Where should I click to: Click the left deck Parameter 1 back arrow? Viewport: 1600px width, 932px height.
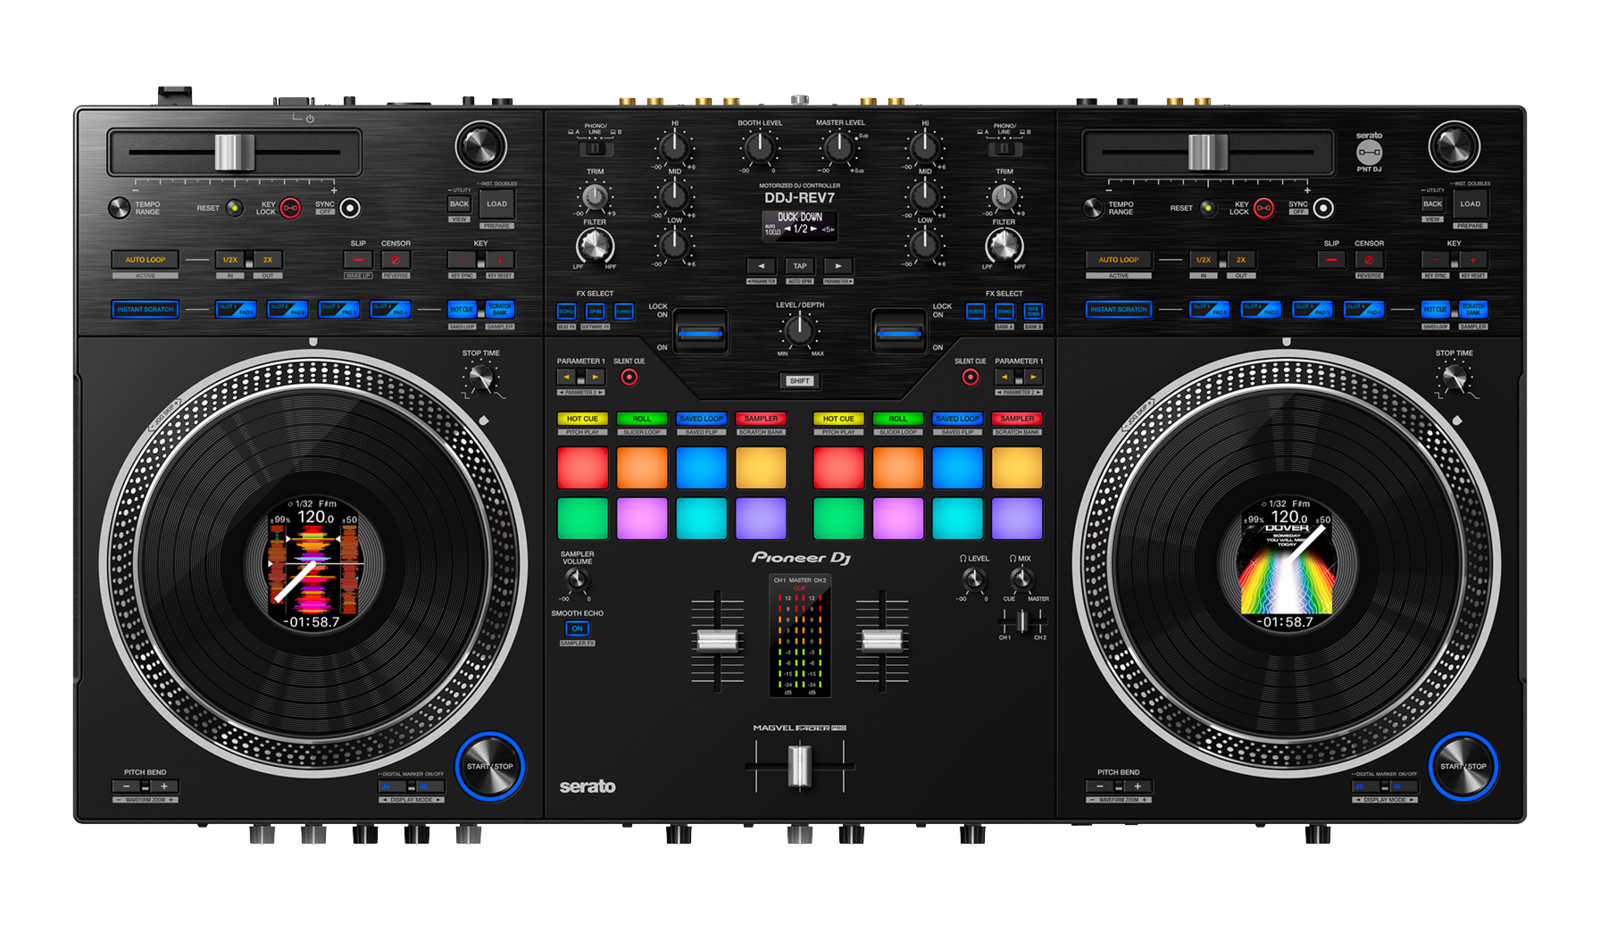567,377
